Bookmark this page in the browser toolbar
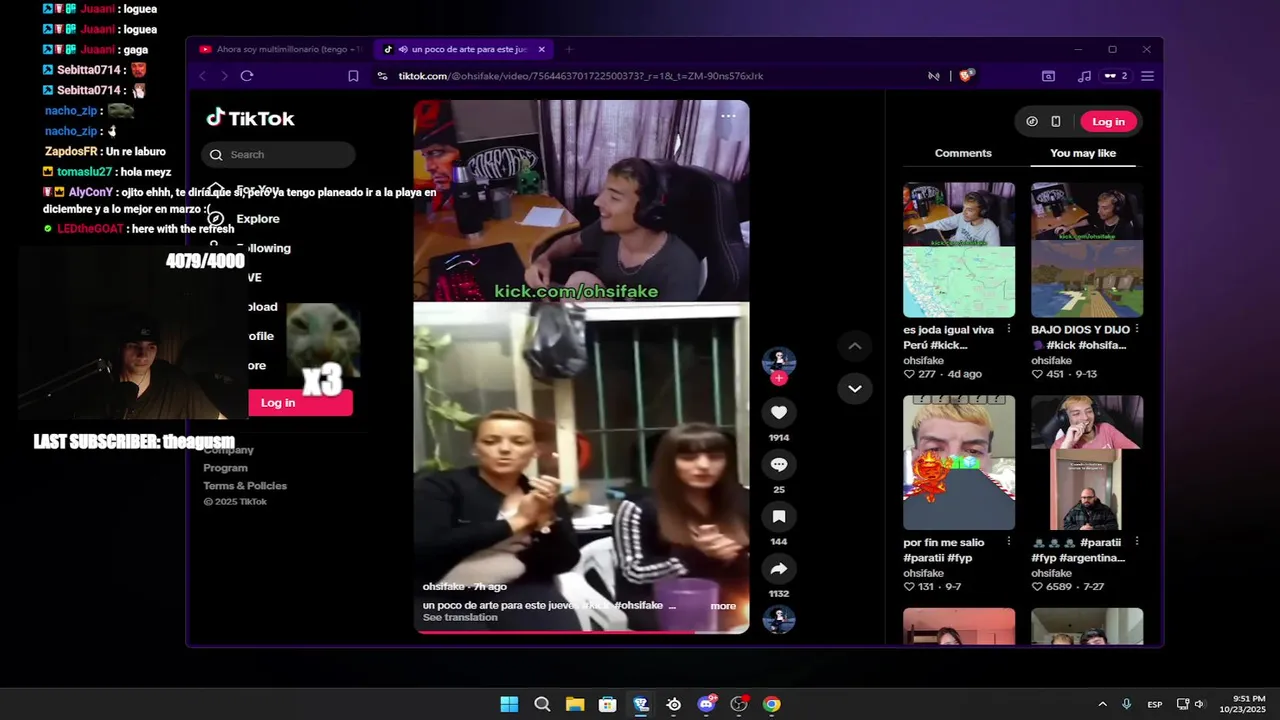1280x720 pixels. coord(353,76)
